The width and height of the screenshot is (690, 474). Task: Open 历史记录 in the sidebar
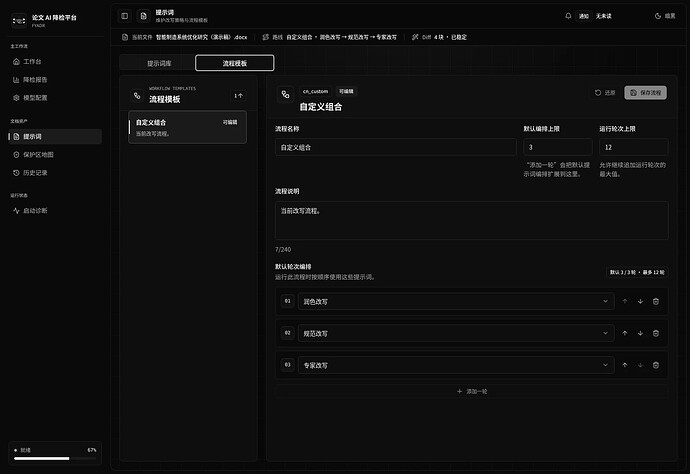[55, 173]
